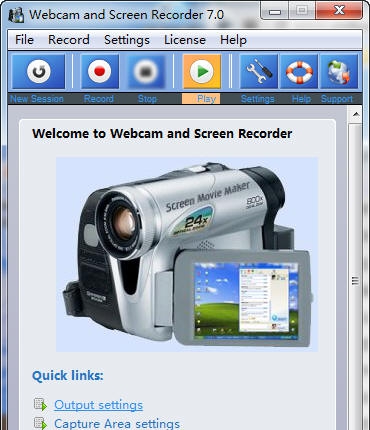Click the vertical scrollbar thumb grip
This screenshot has height=430, width=370.
coord(355,281)
